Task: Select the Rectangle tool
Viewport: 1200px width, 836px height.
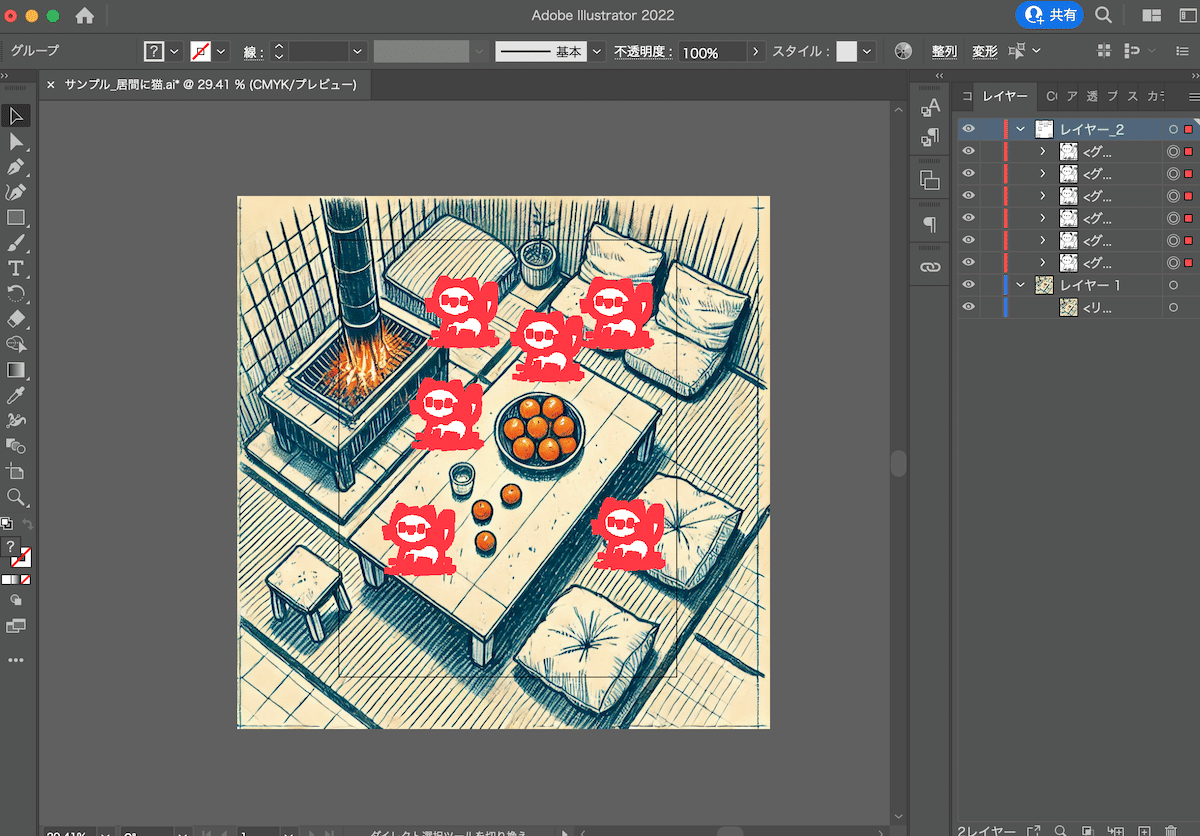Action: click(x=16, y=217)
